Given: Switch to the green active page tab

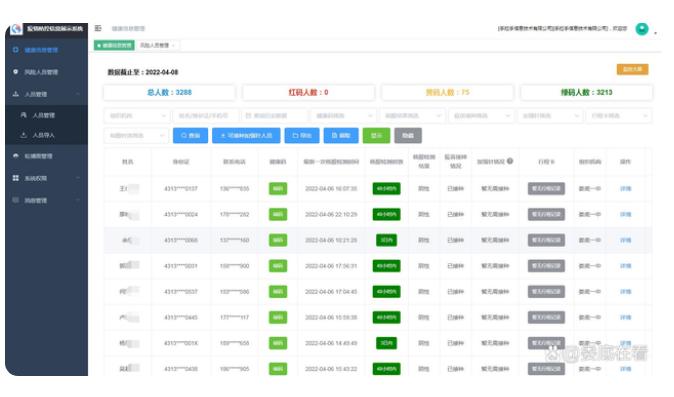Looking at the screenshot, I should pos(114,45).
